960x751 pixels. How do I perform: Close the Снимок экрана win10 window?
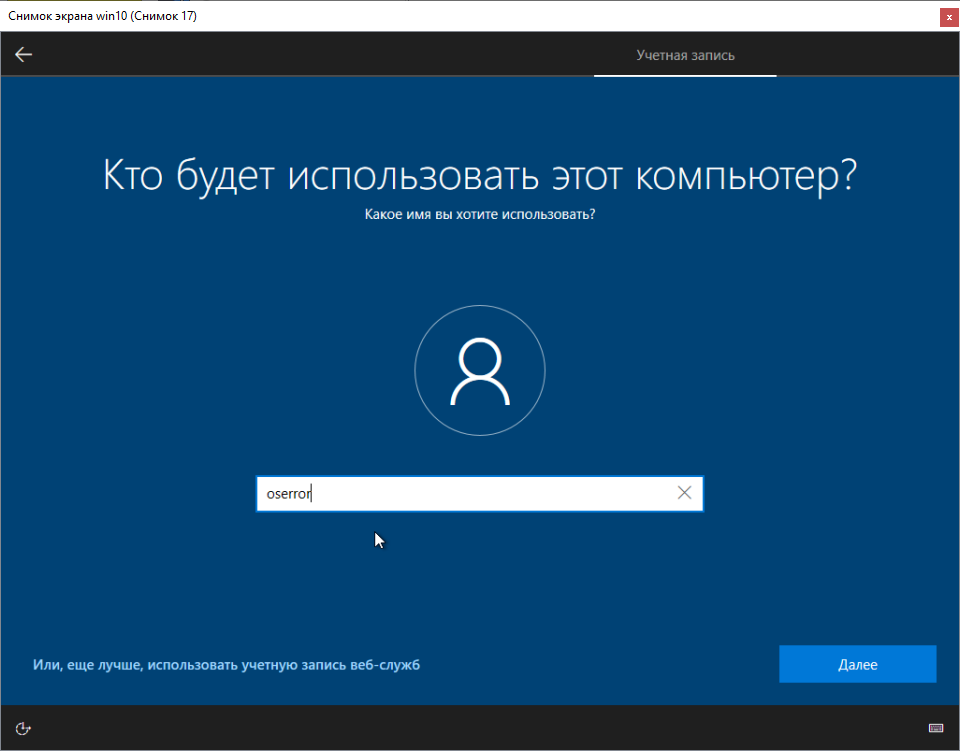pos(949,18)
